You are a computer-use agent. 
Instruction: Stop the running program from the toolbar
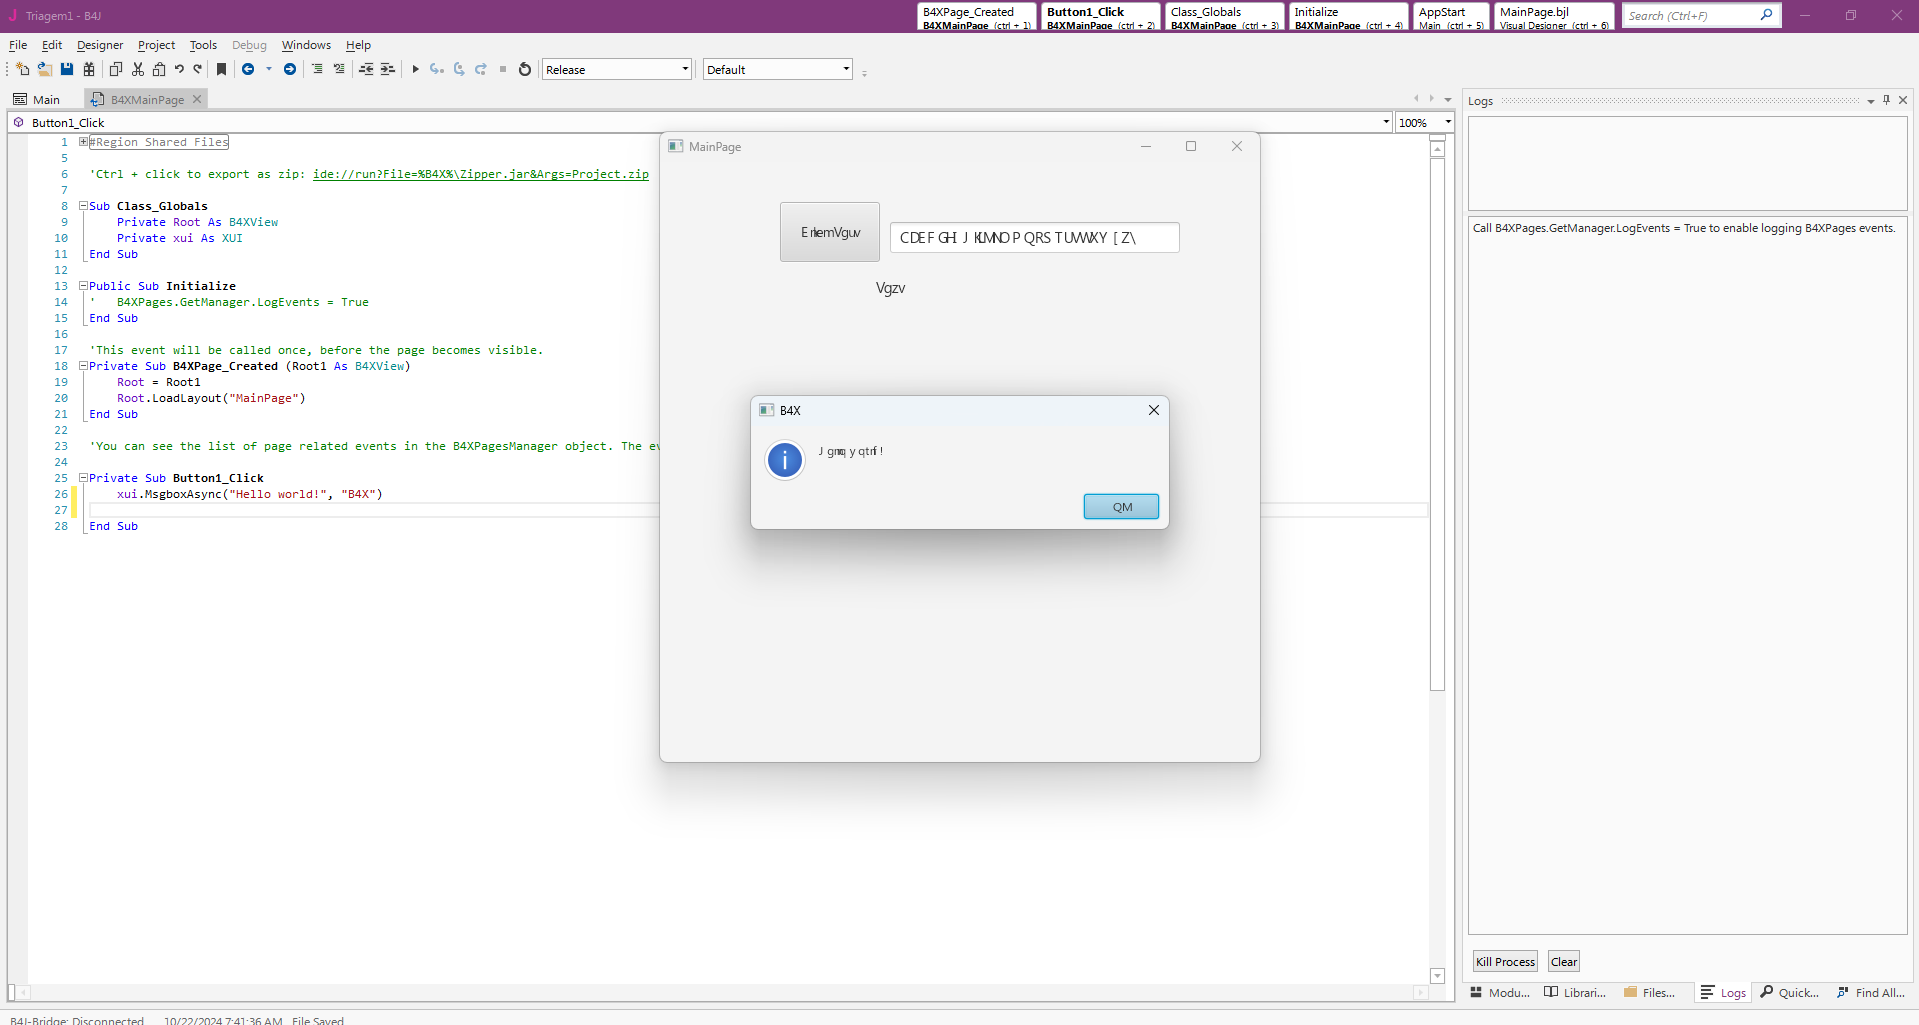tap(503, 69)
